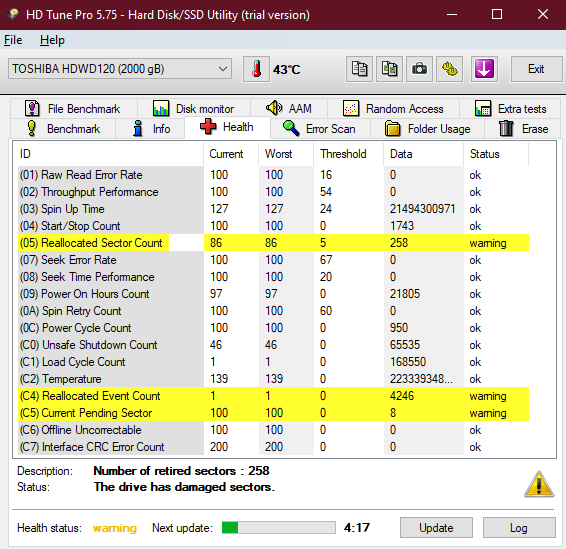Select the Unsafe Shutdown Count row

273,345
